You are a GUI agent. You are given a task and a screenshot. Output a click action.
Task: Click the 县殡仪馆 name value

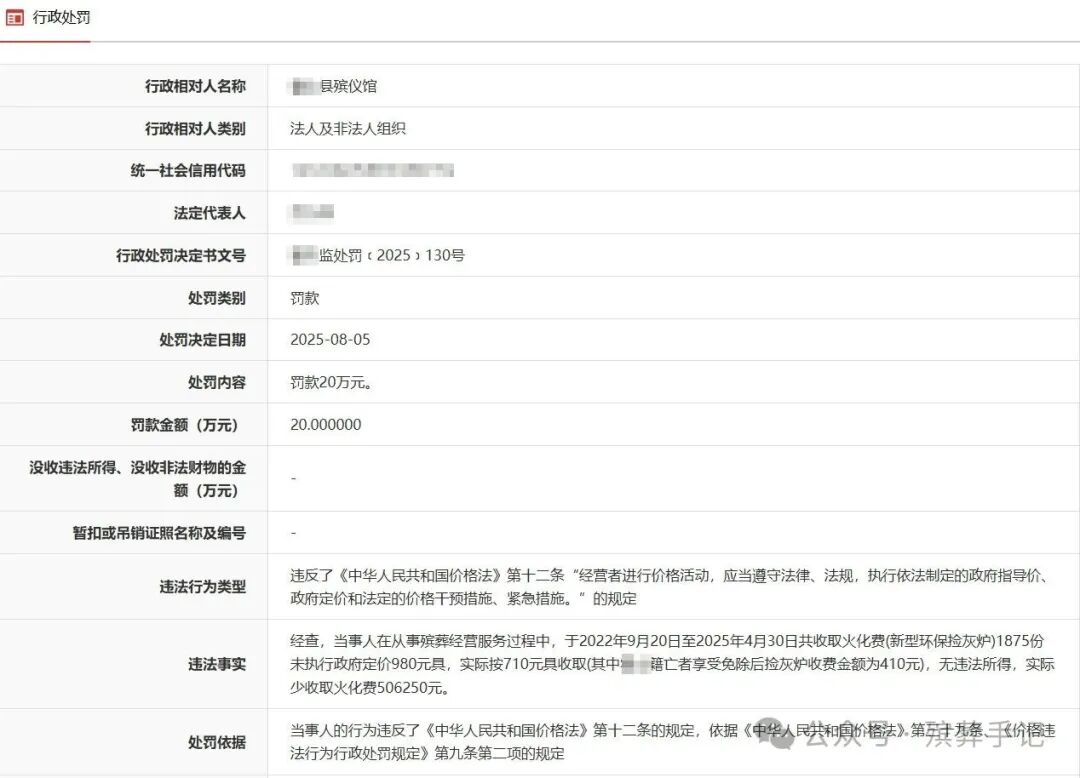coord(346,87)
